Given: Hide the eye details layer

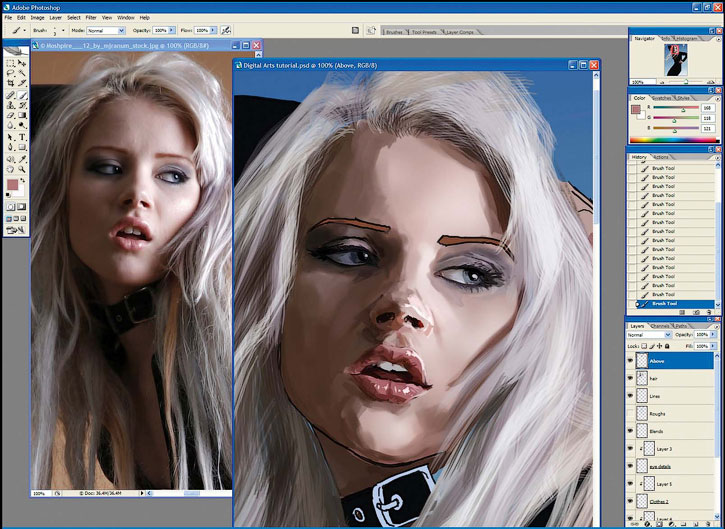Looking at the screenshot, I should coord(631,466).
